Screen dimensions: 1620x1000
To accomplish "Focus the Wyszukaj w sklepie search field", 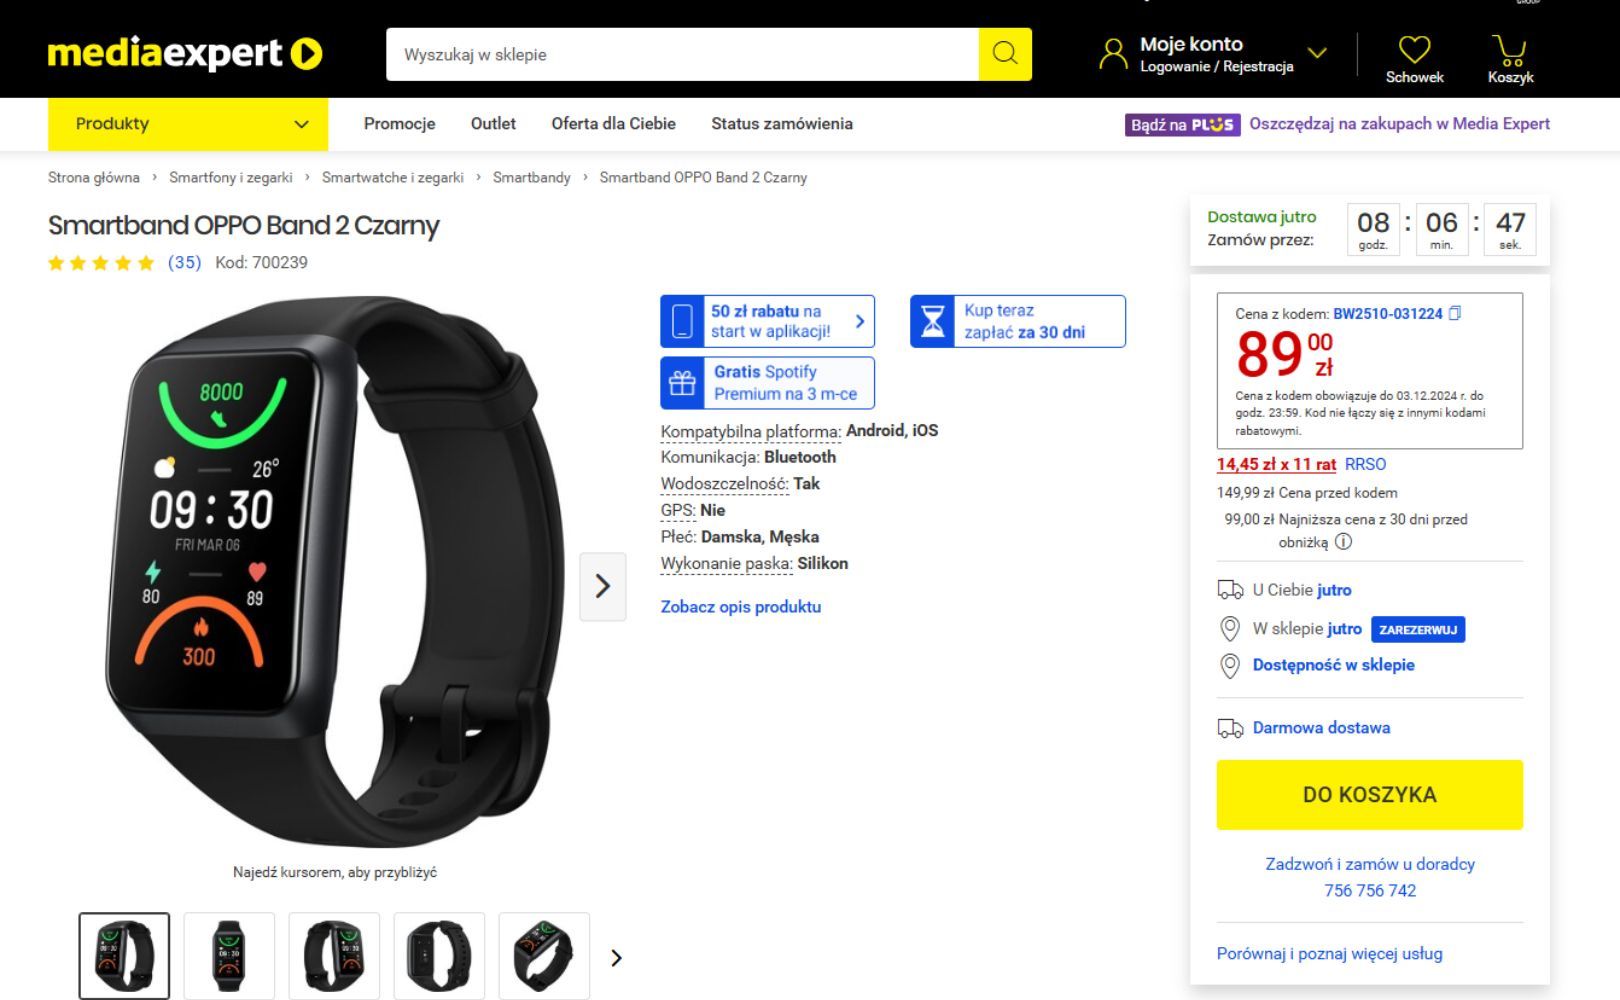I will point(682,54).
